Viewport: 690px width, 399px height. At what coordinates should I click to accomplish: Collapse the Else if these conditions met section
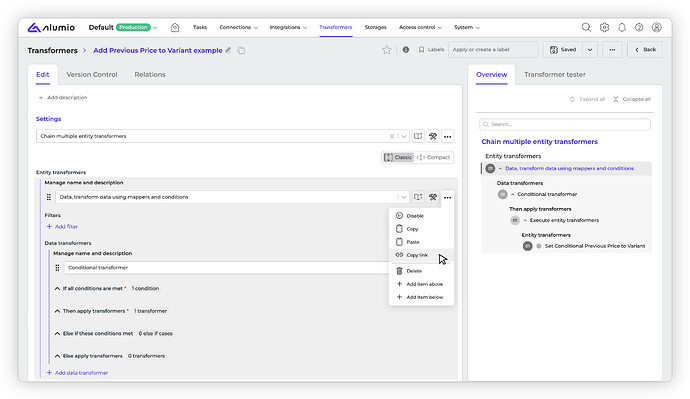pyautogui.click(x=57, y=333)
